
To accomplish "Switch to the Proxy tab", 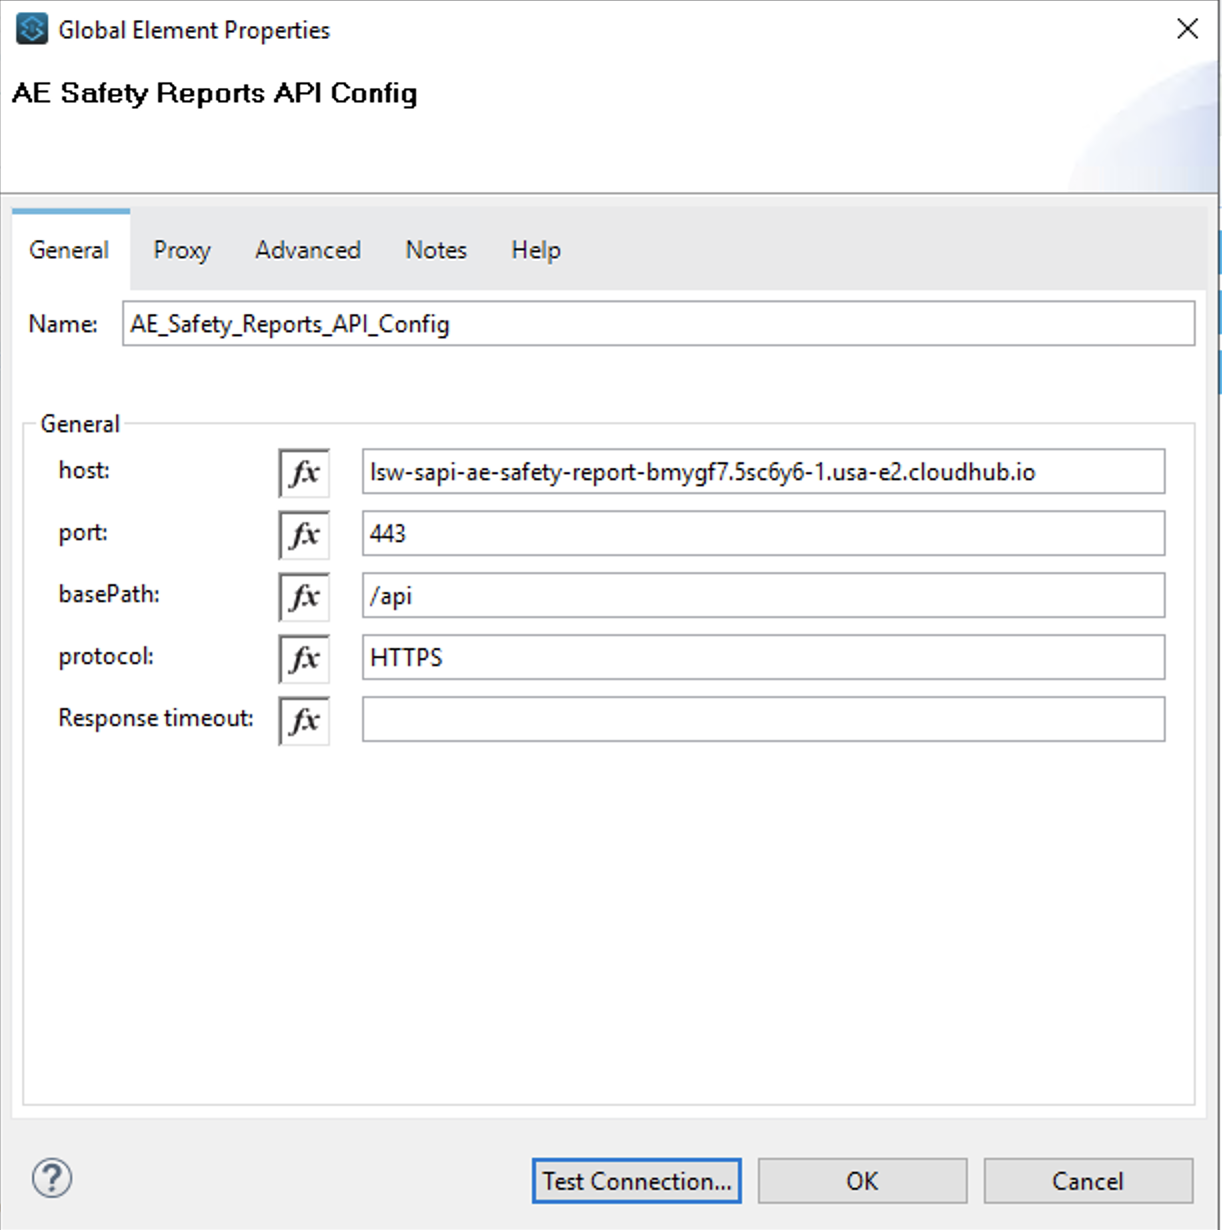I will pyautogui.click(x=182, y=250).
